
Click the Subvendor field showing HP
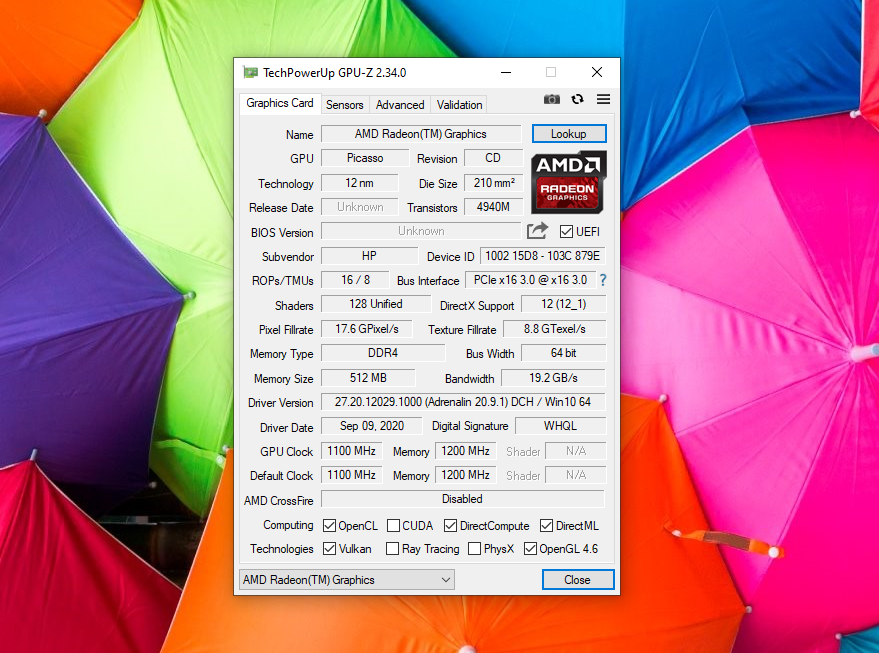369,256
